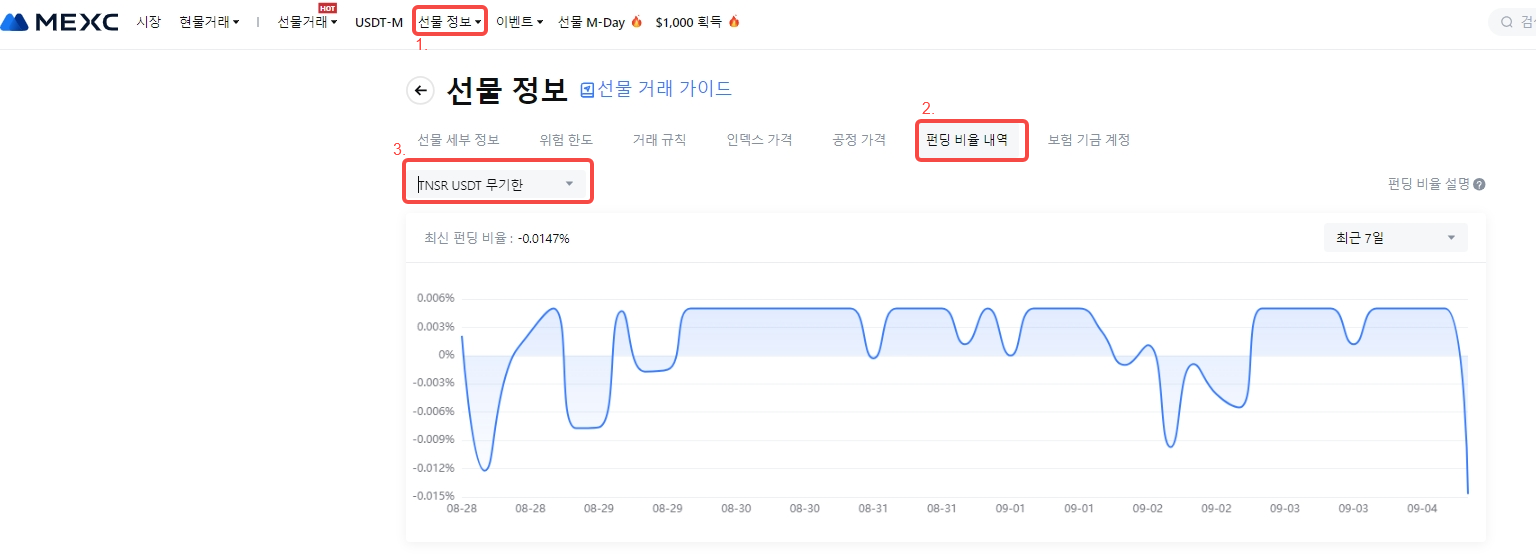Screen dimensions: 1536x555
Task: Click the fire icon next to 선물 M-Day
Action: 637,21
